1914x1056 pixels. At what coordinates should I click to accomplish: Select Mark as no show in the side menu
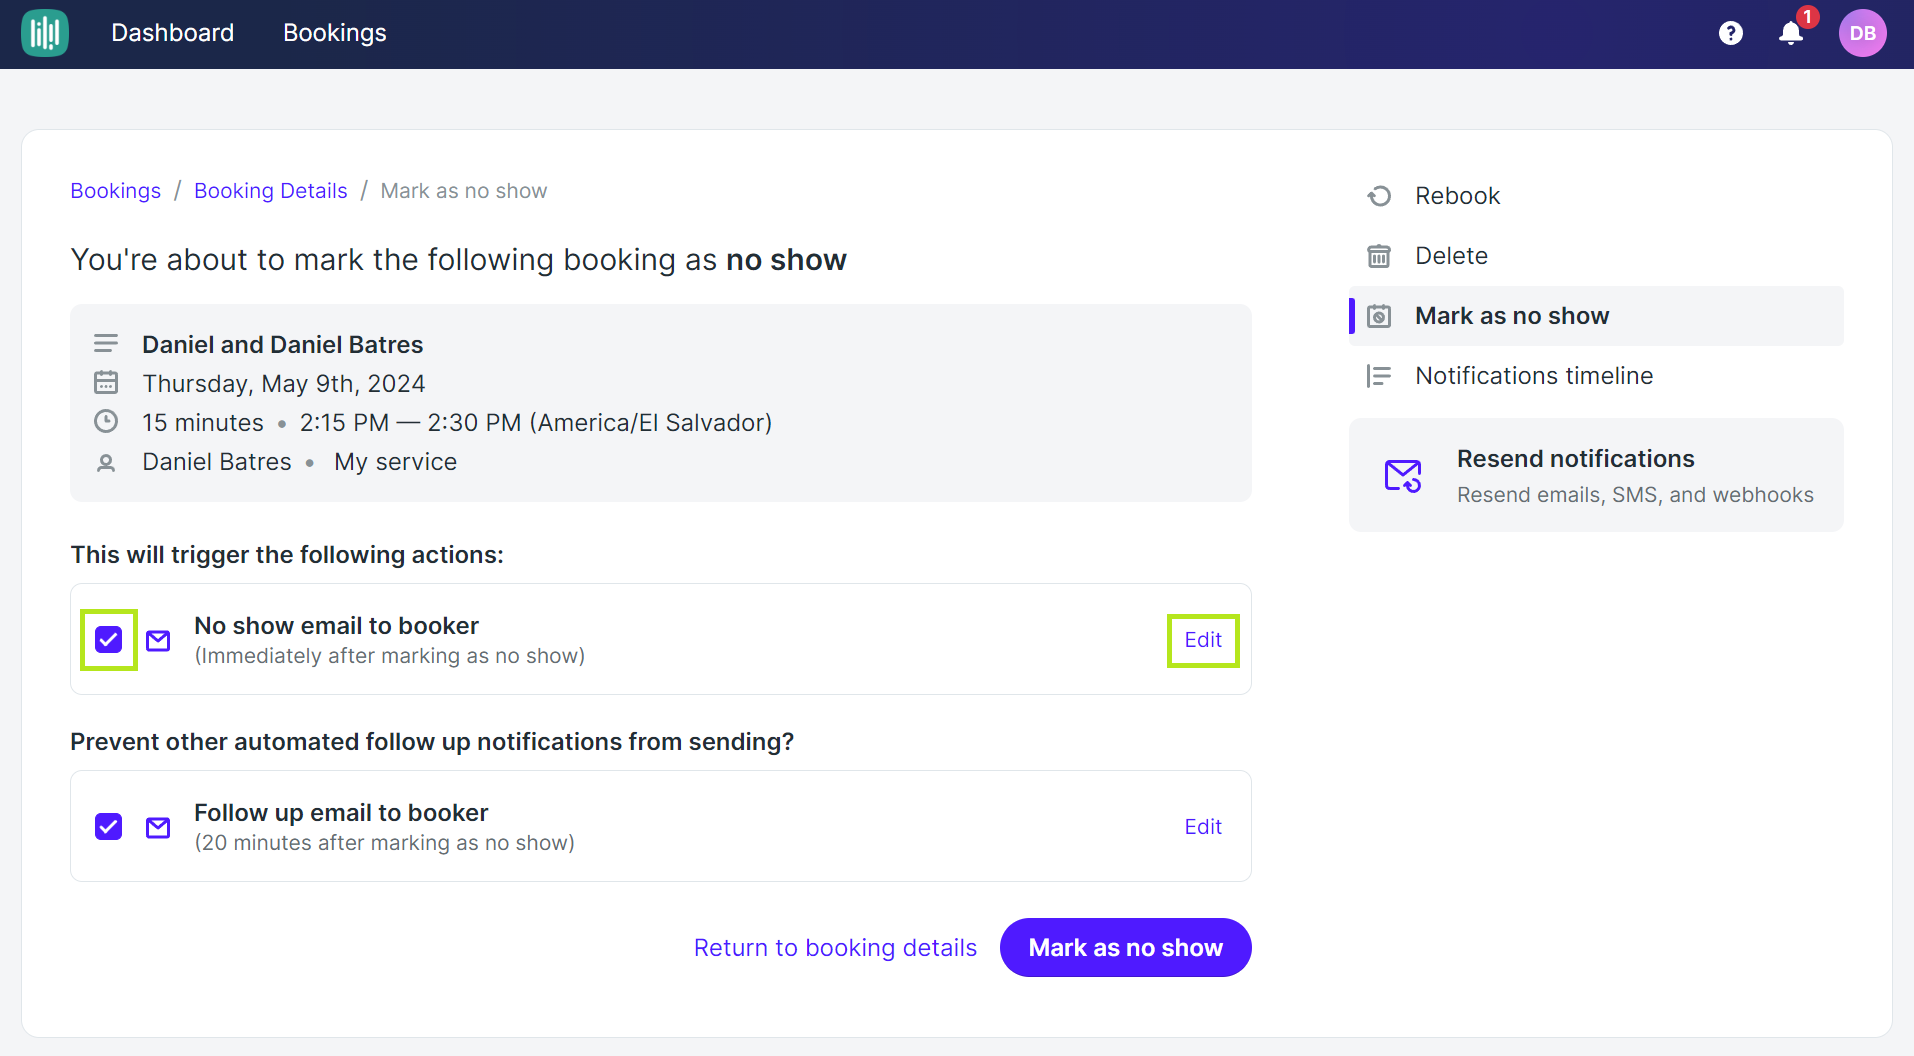(x=1596, y=316)
